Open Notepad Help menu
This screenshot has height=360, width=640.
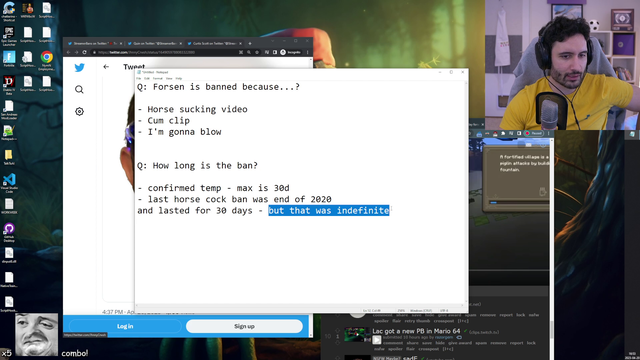179,78
